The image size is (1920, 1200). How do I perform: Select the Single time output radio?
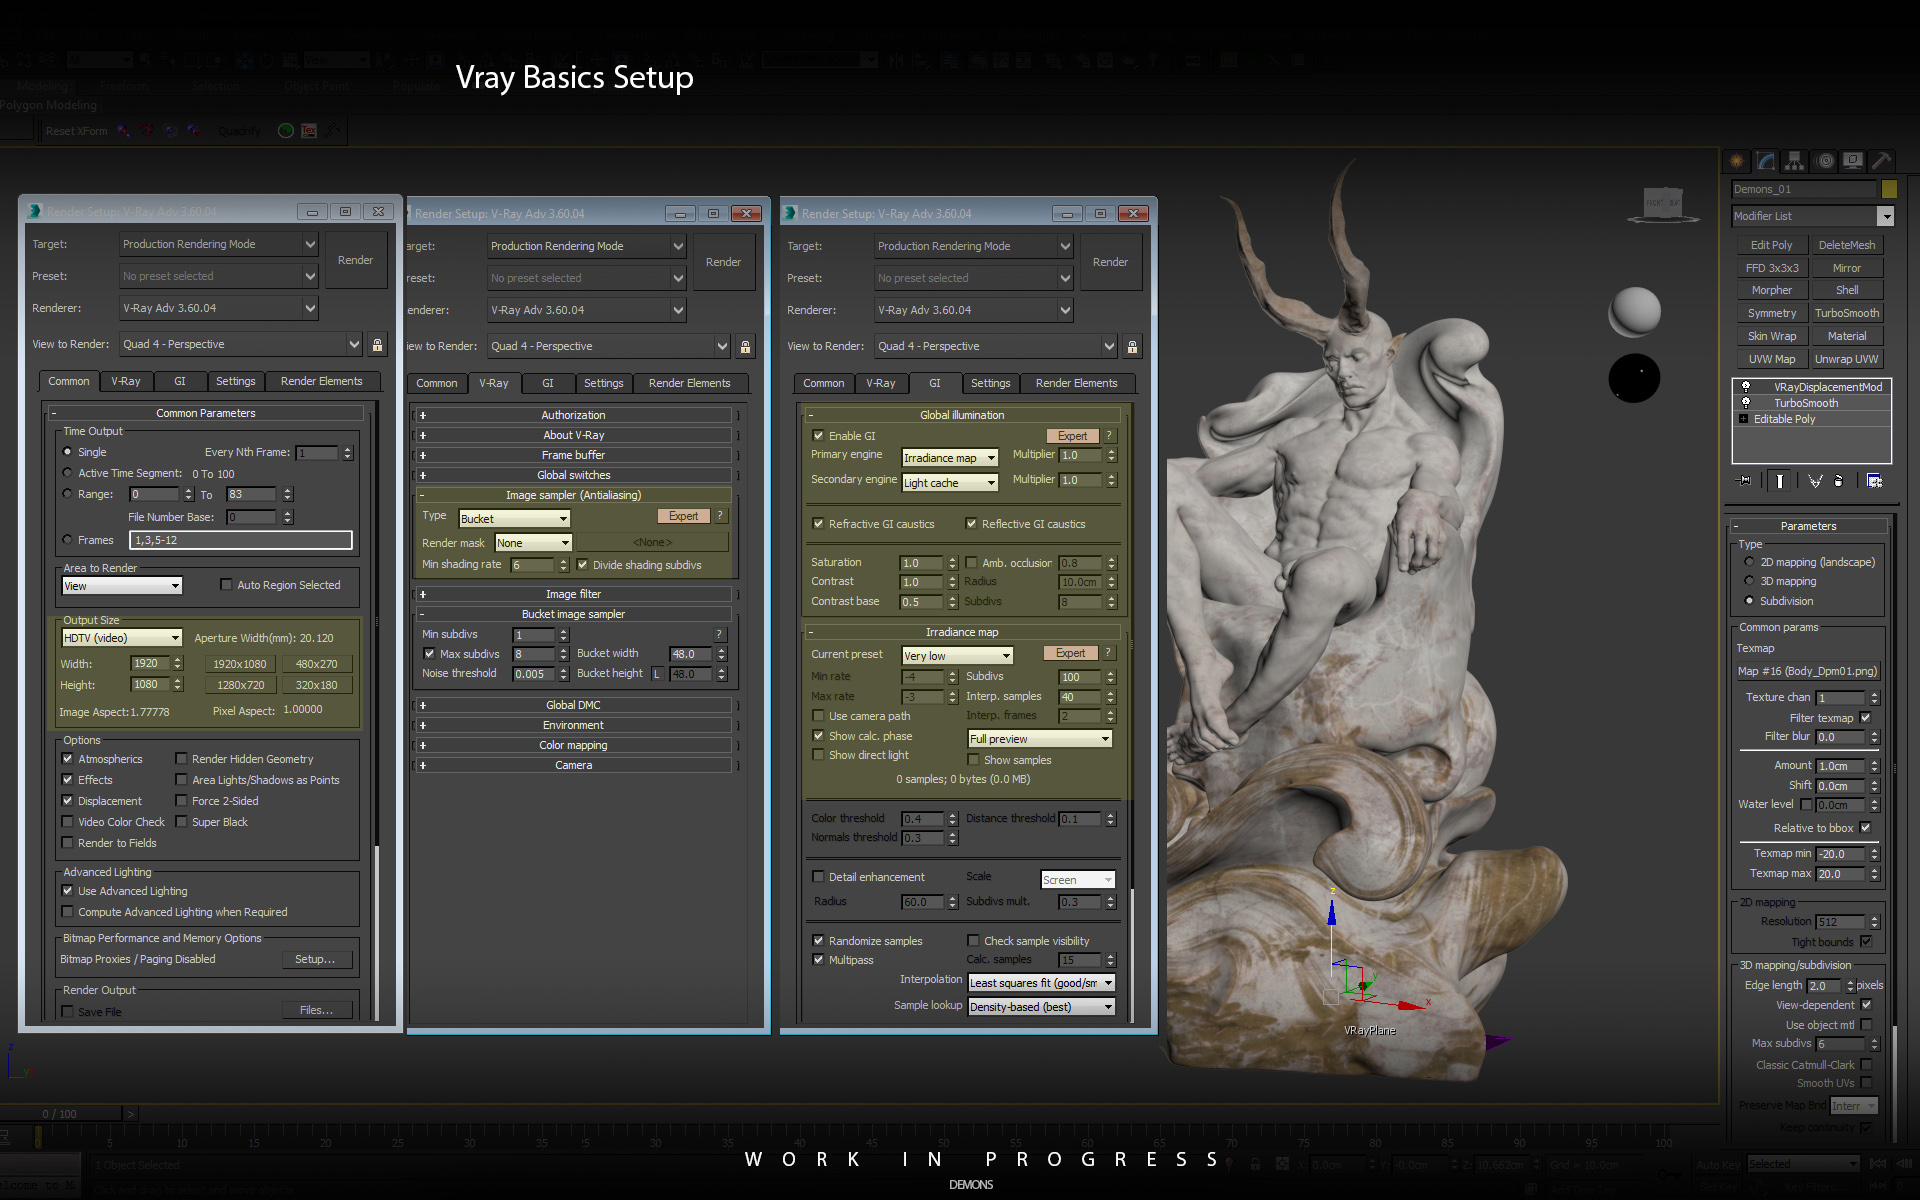point(68,452)
